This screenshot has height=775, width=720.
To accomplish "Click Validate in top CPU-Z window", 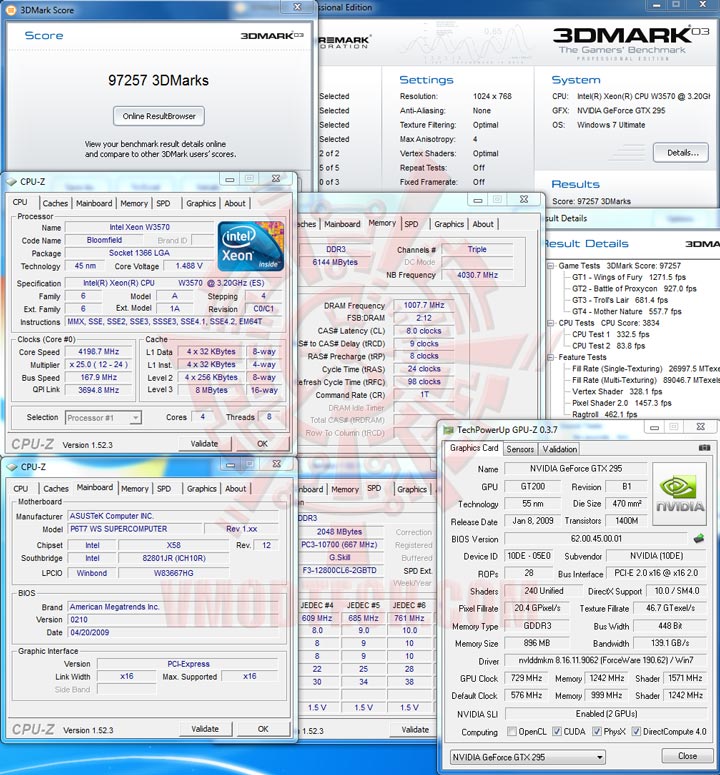I will pyautogui.click(x=205, y=443).
